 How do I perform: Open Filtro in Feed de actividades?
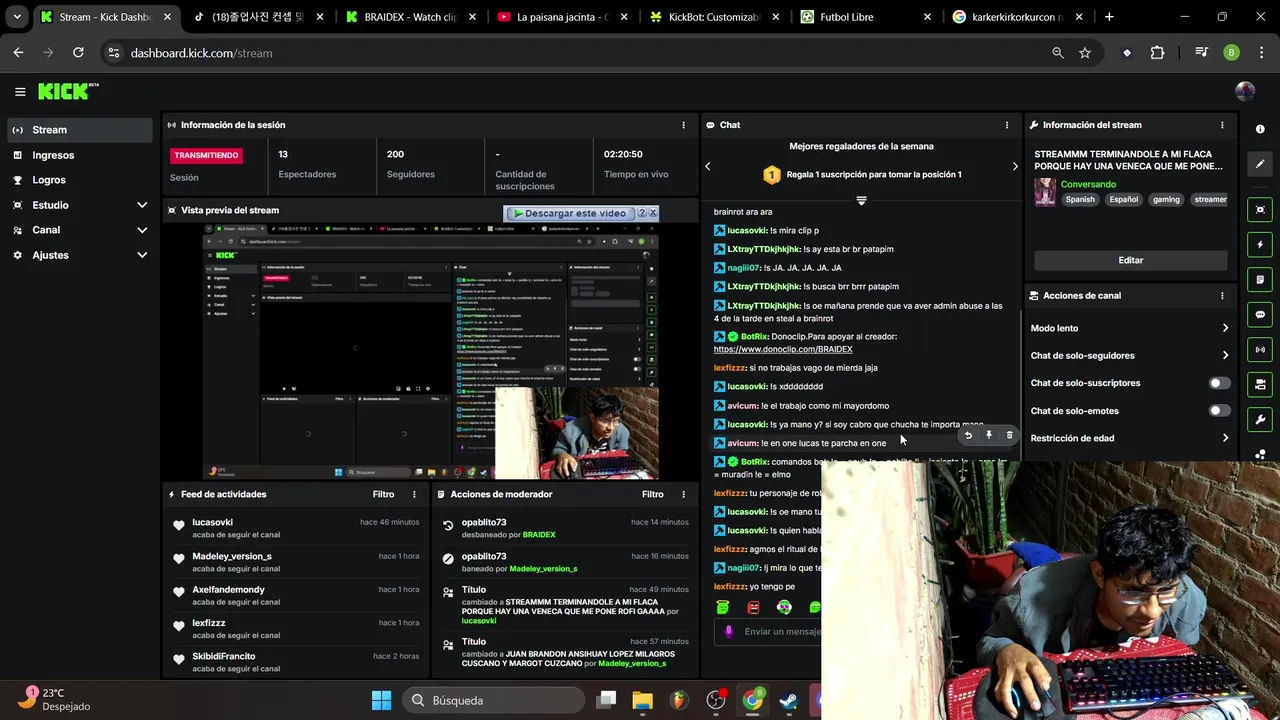tap(383, 494)
